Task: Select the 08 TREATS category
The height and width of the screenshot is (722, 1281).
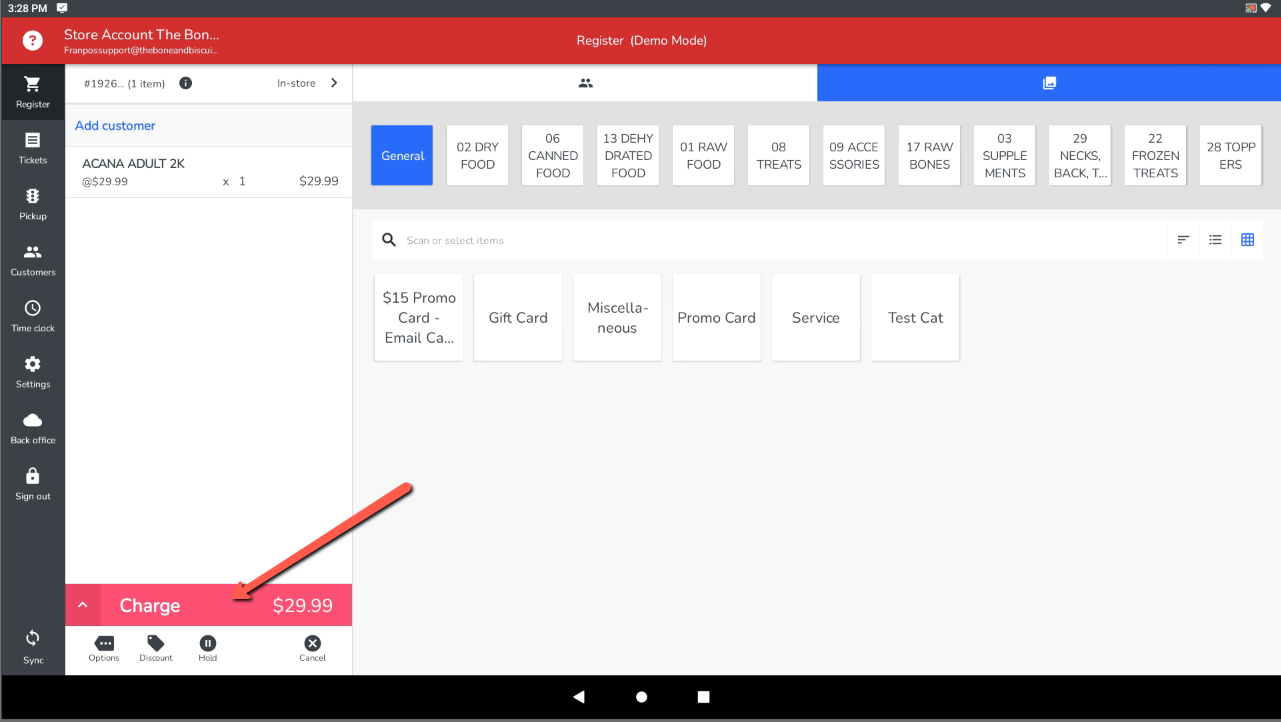Action: 778,156
